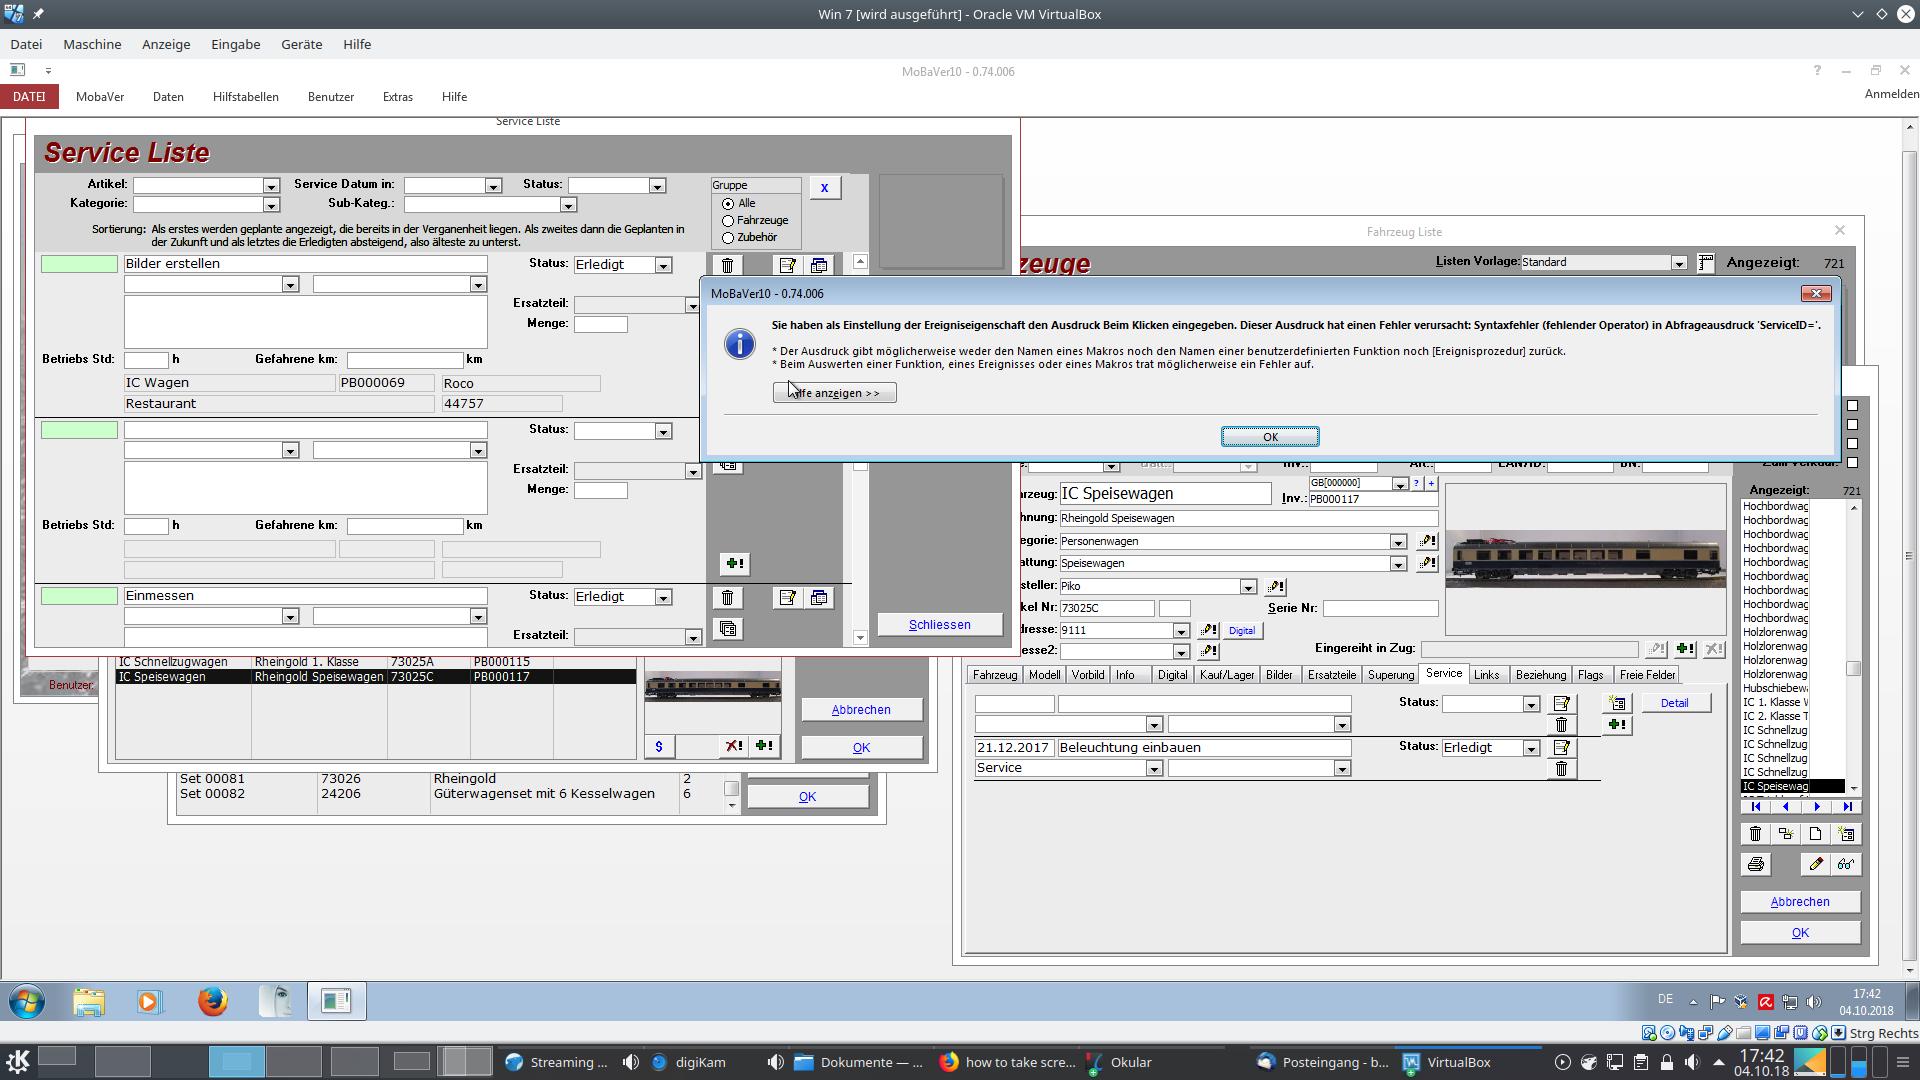
Task: Switch to the 'Kauf/Lager' tab
Action: click(x=1227, y=675)
